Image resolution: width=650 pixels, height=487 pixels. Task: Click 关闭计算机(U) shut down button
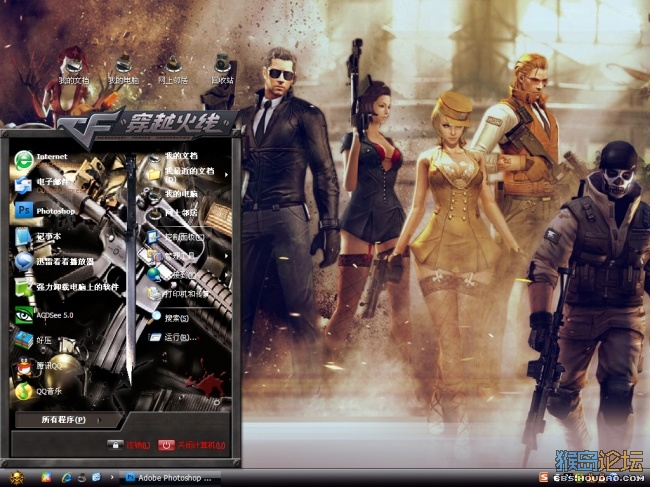(x=192, y=445)
